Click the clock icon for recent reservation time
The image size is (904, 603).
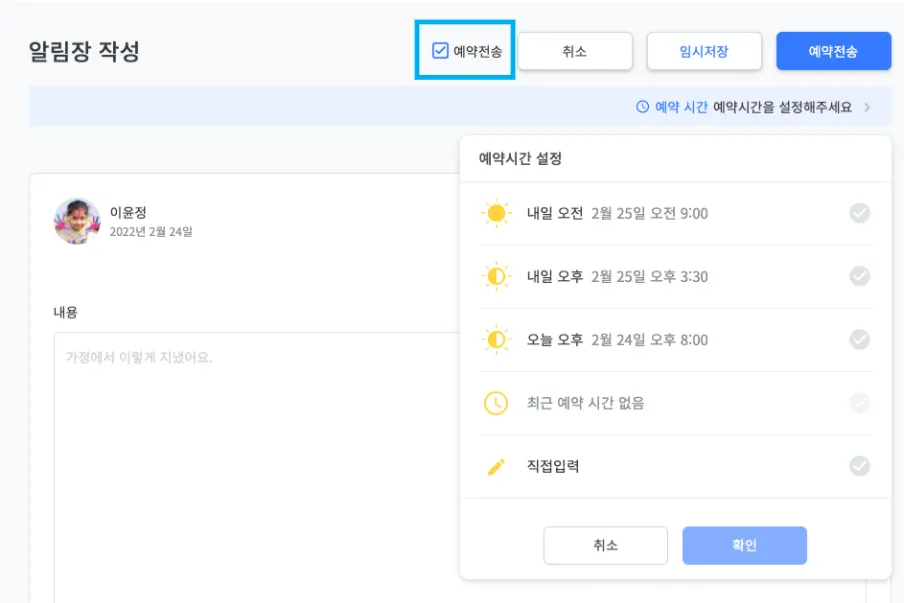(x=495, y=403)
